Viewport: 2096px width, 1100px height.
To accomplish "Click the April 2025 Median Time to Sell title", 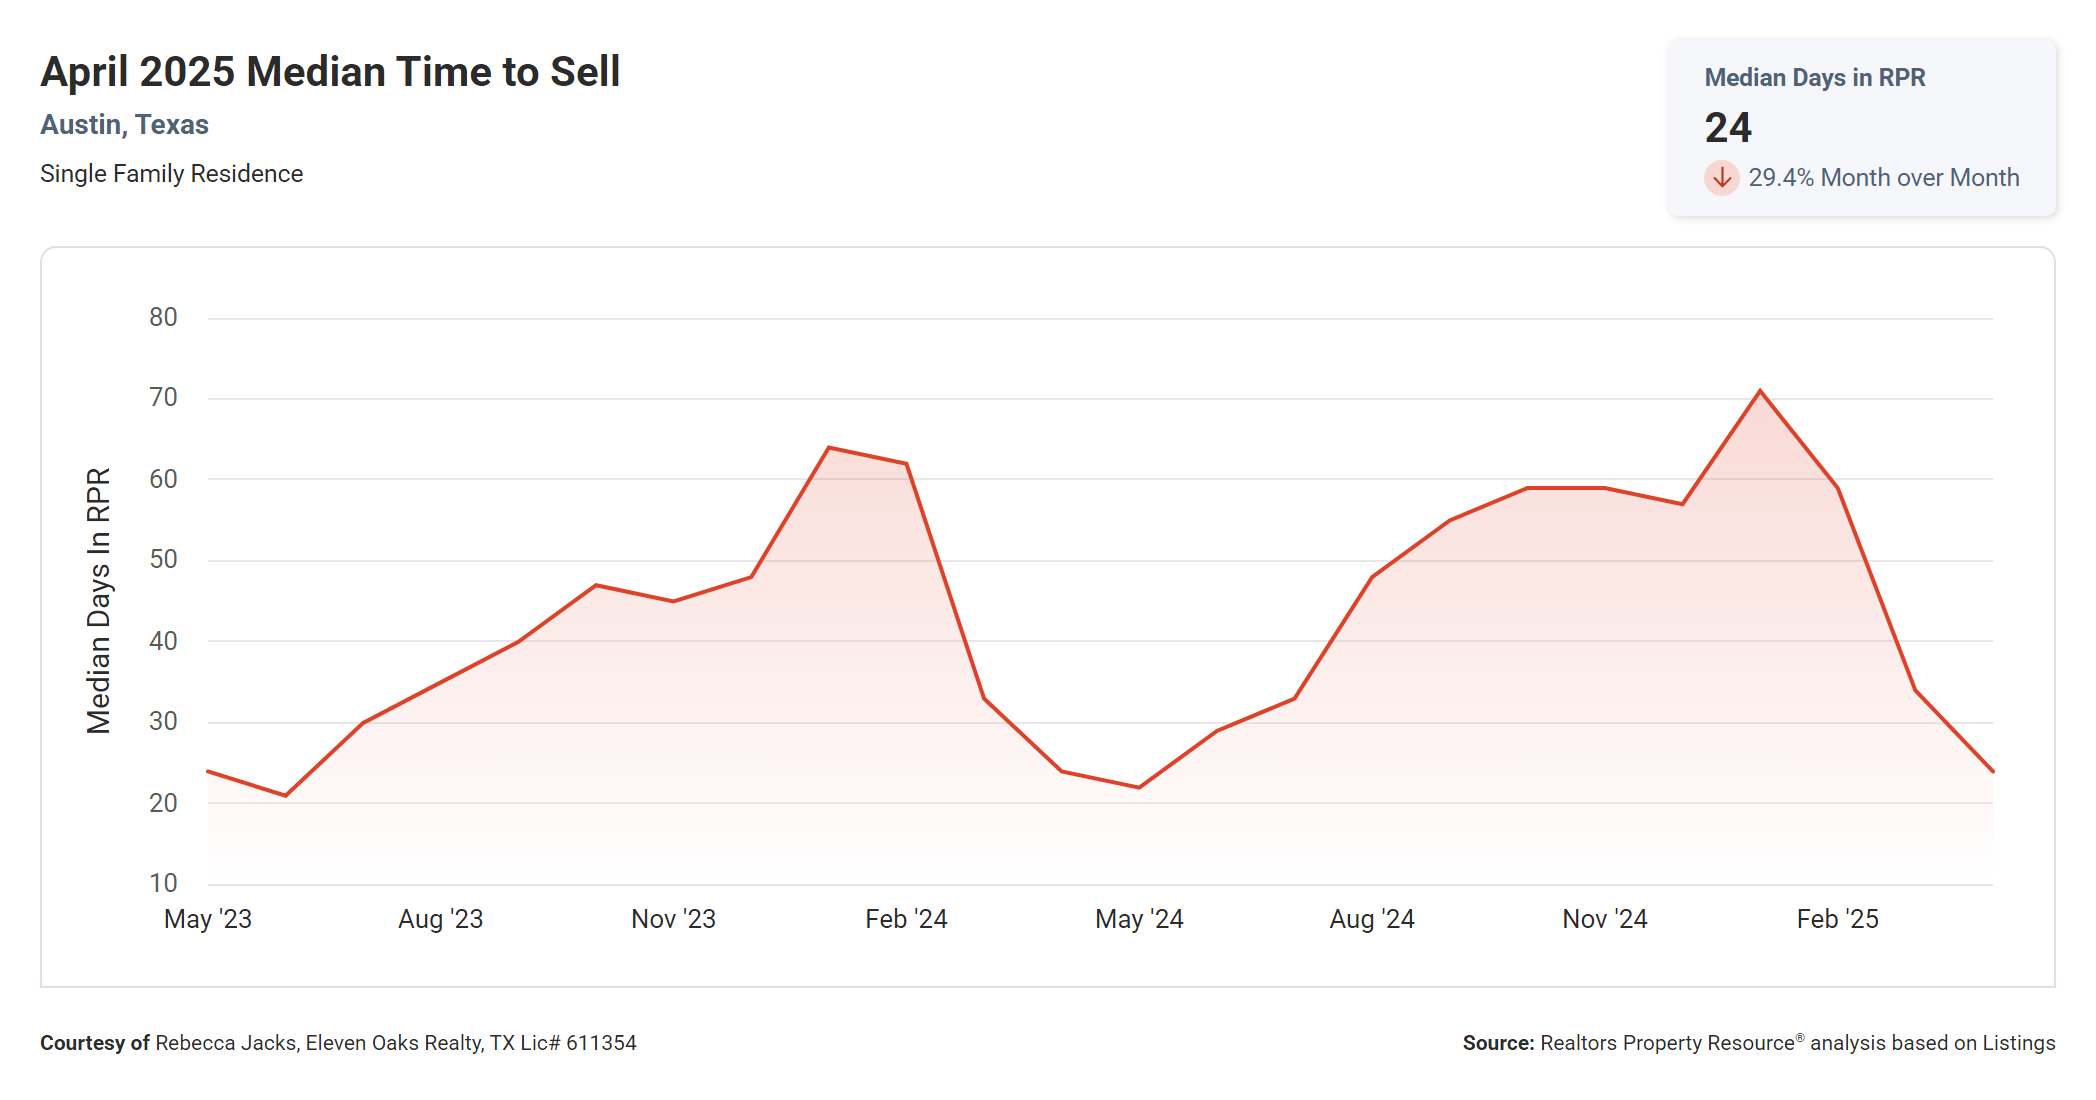I will 330,72.
